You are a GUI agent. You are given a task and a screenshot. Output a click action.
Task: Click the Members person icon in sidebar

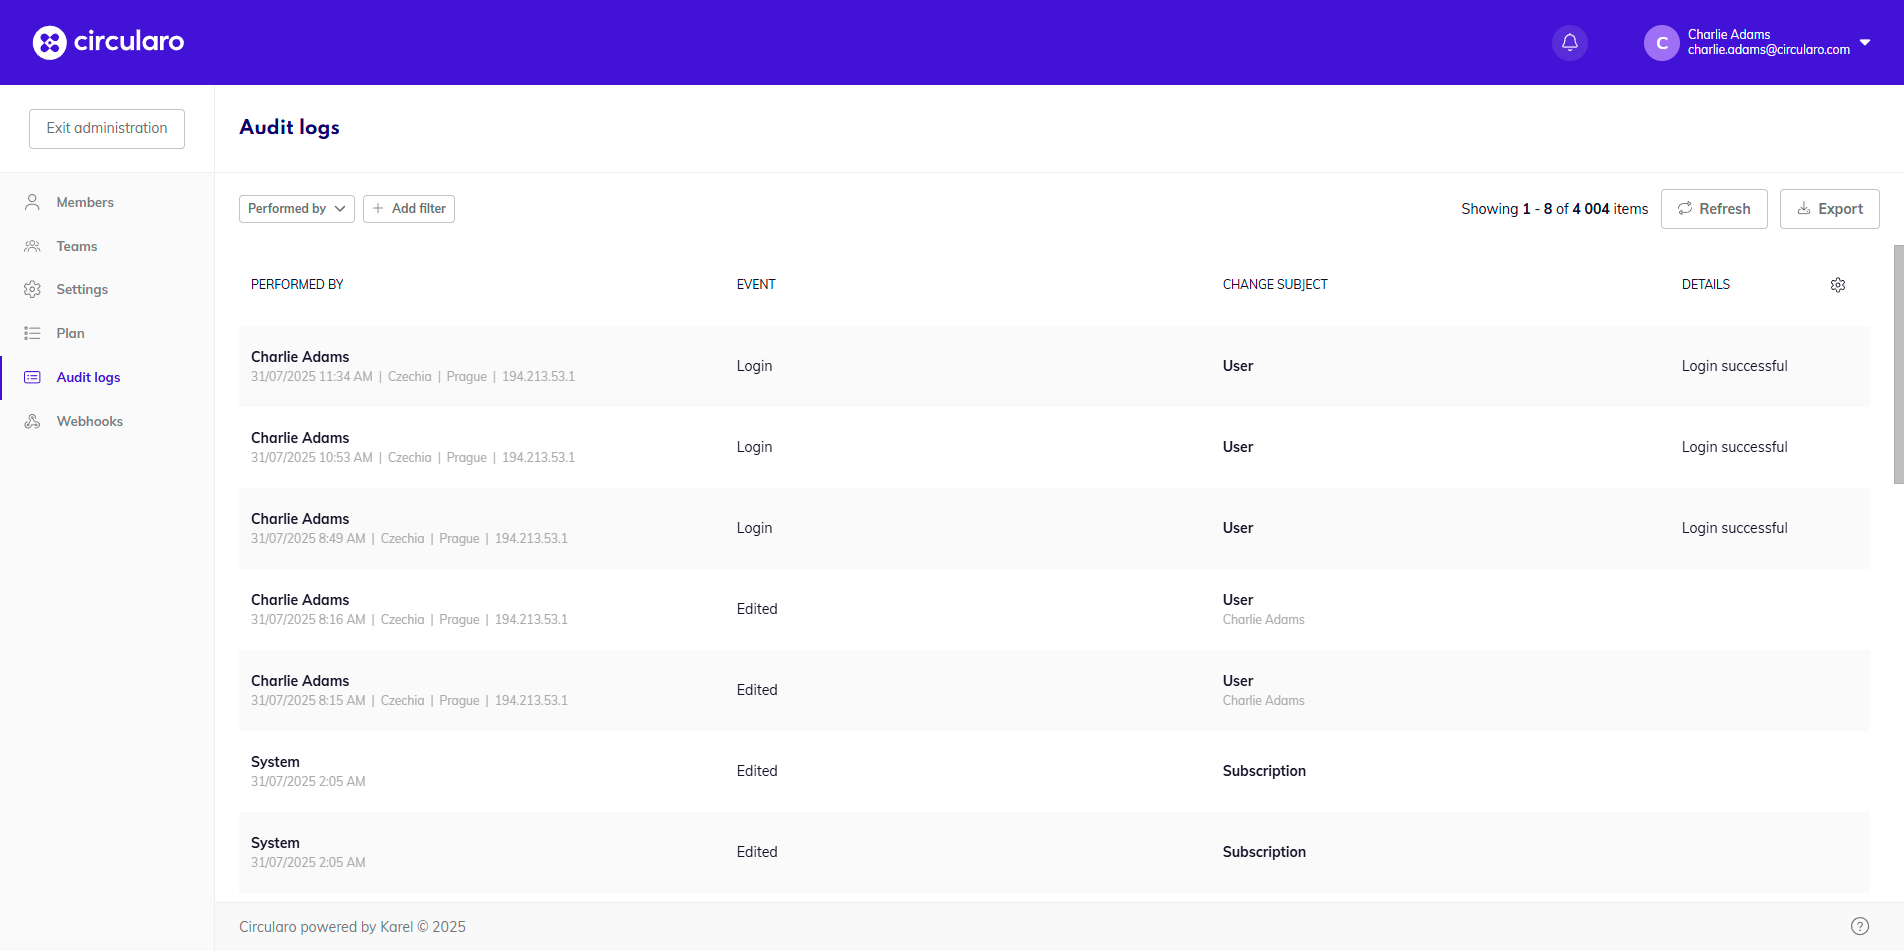tap(32, 202)
